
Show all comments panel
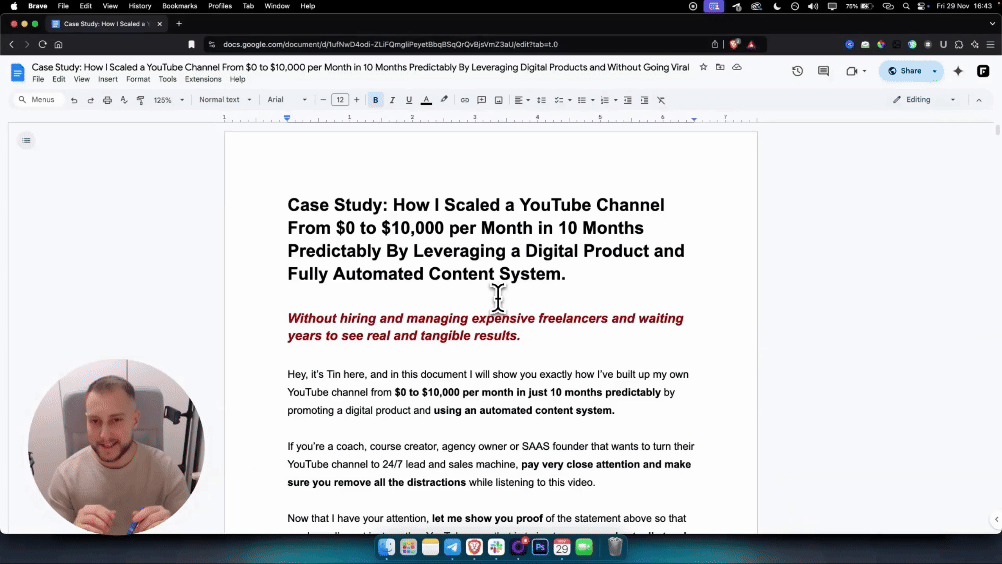coord(824,71)
